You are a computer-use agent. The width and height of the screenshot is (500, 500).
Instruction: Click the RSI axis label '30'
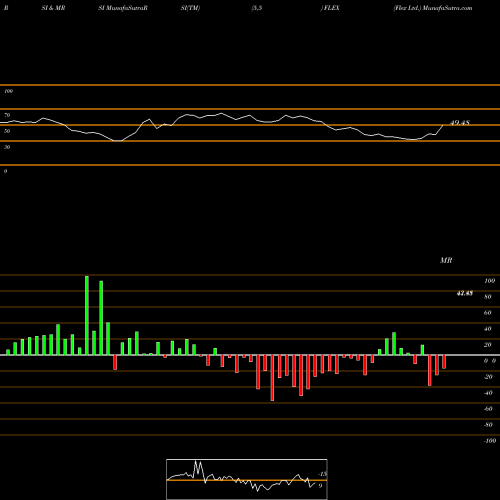7,147
